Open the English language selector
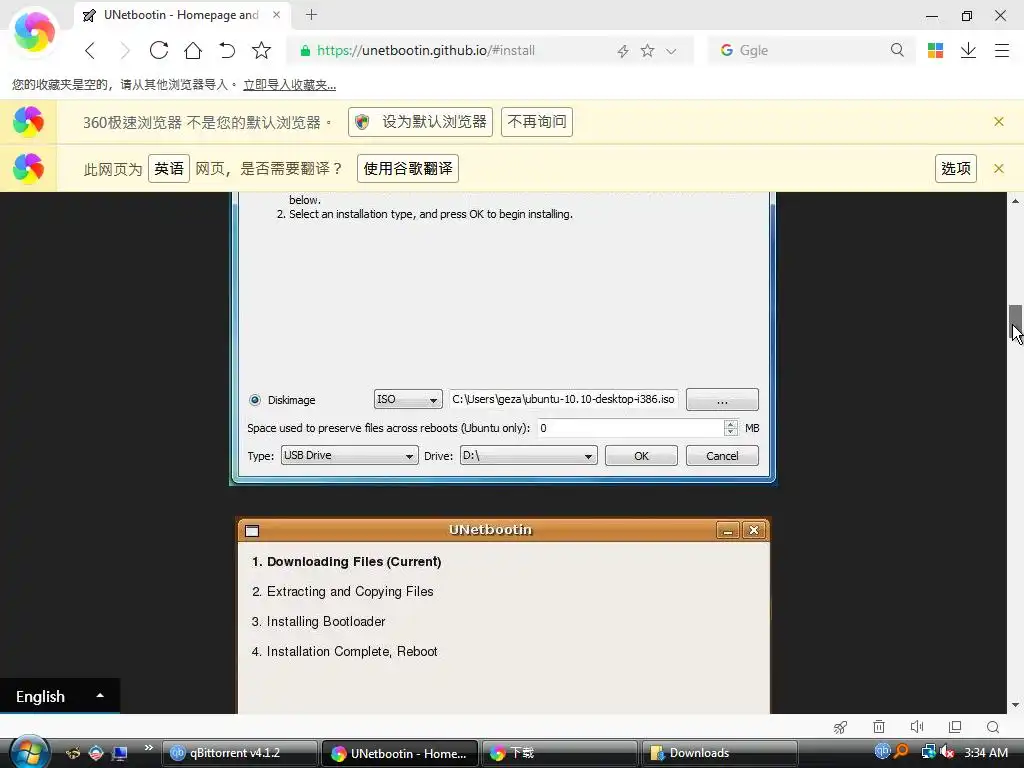This screenshot has height=768, width=1024. pyautogui.click(x=59, y=696)
